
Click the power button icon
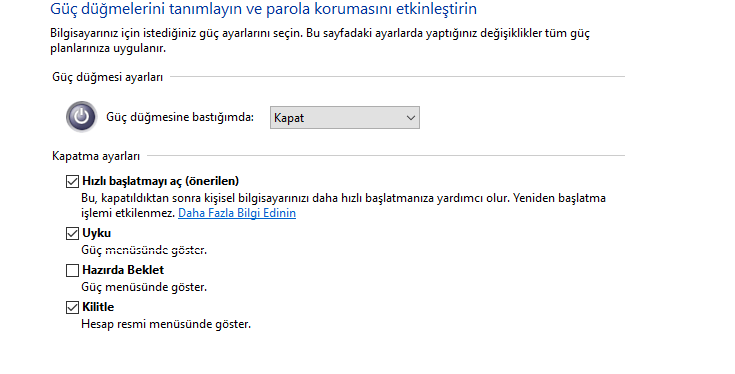coord(81,117)
